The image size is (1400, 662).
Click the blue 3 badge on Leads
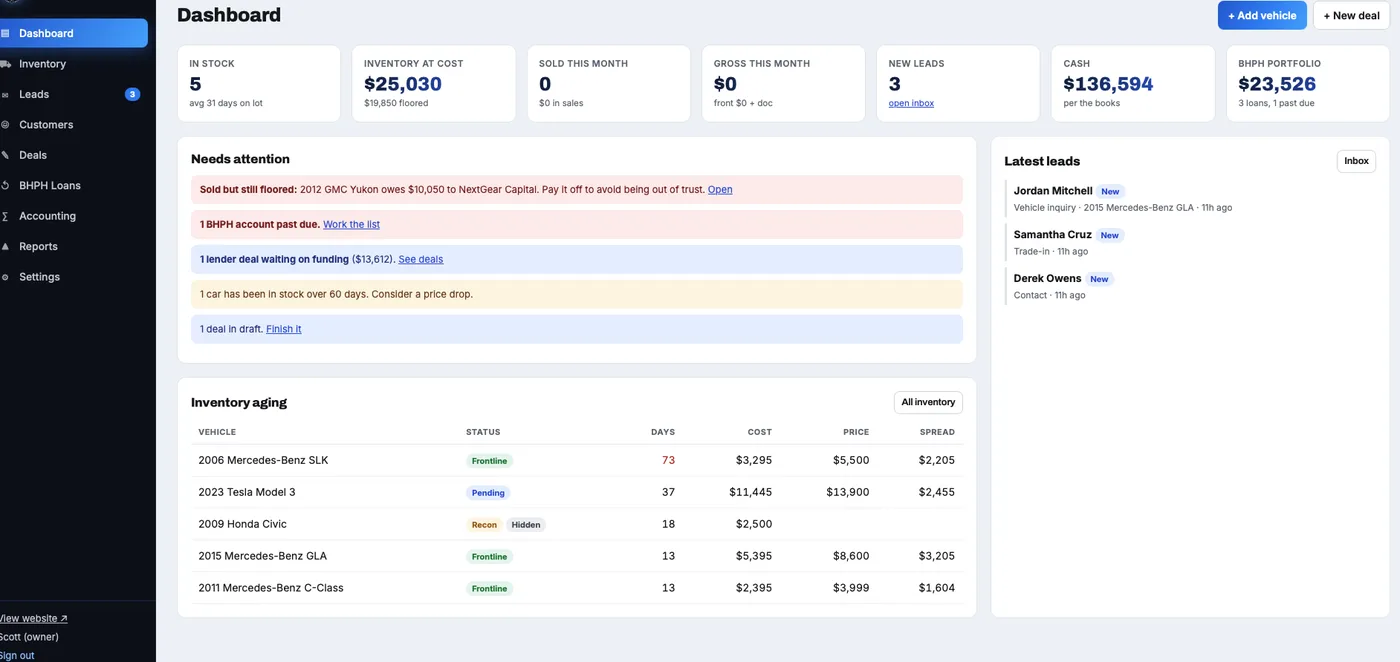132,94
